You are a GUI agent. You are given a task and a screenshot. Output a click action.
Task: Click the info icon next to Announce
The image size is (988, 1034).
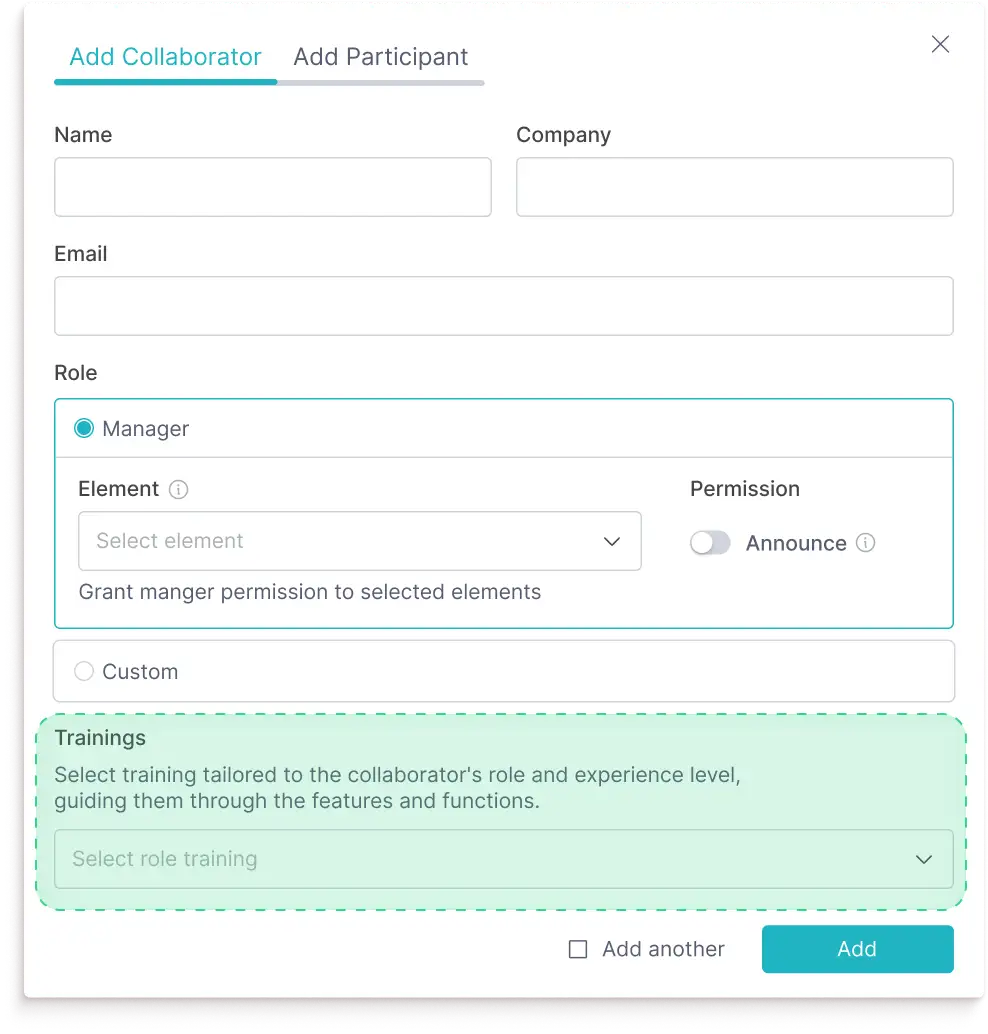(x=865, y=543)
